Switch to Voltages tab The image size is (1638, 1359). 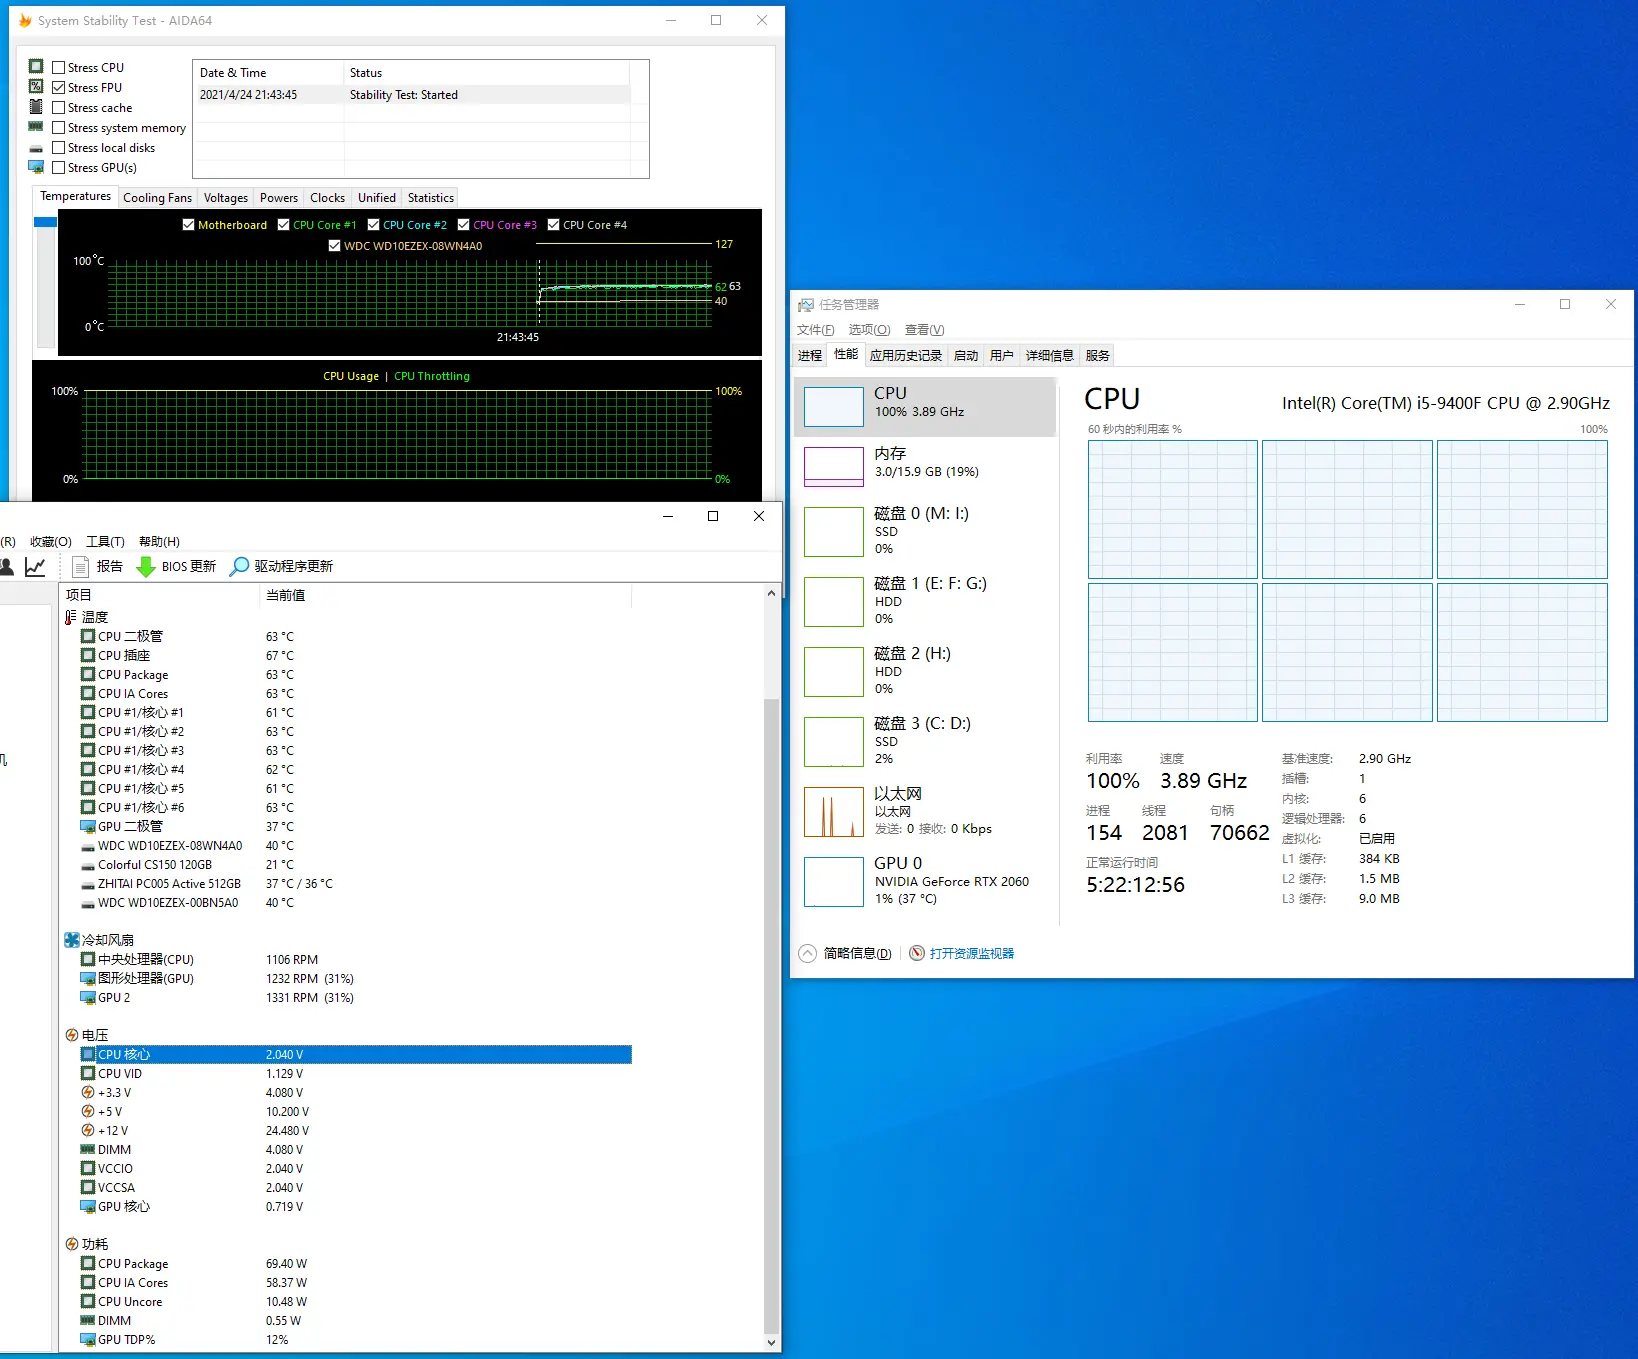pyautogui.click(x=226, y=198)
